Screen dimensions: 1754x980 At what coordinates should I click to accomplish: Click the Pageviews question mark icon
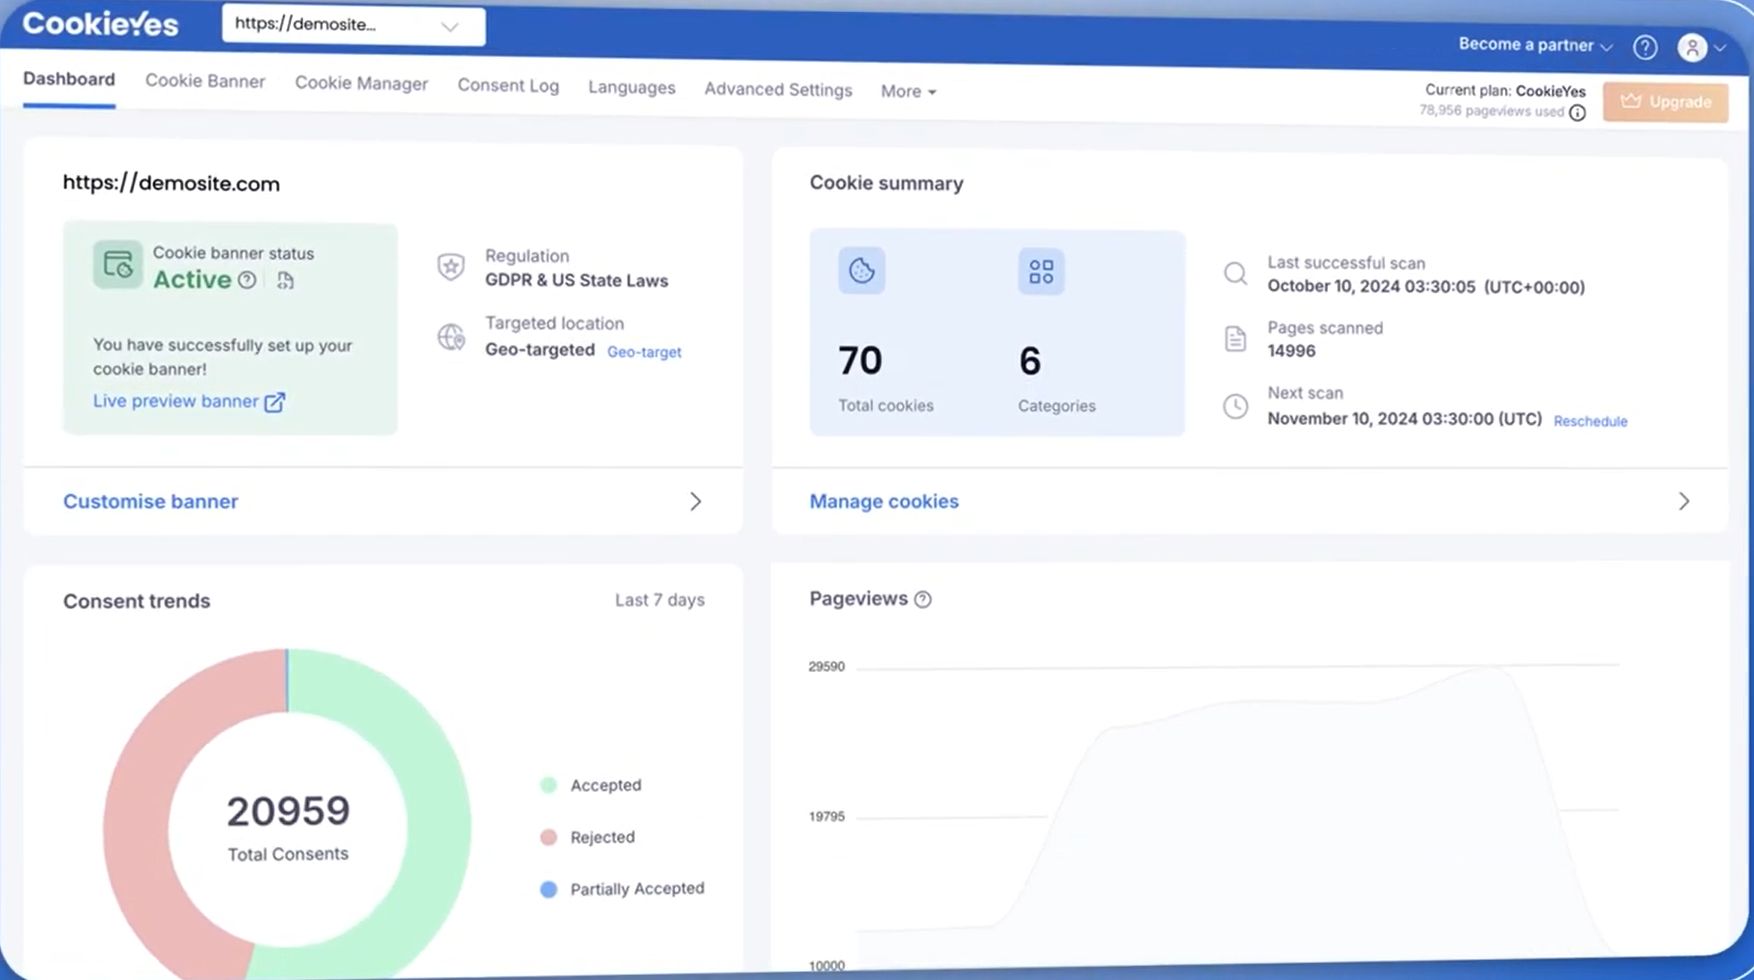(922, 599)
